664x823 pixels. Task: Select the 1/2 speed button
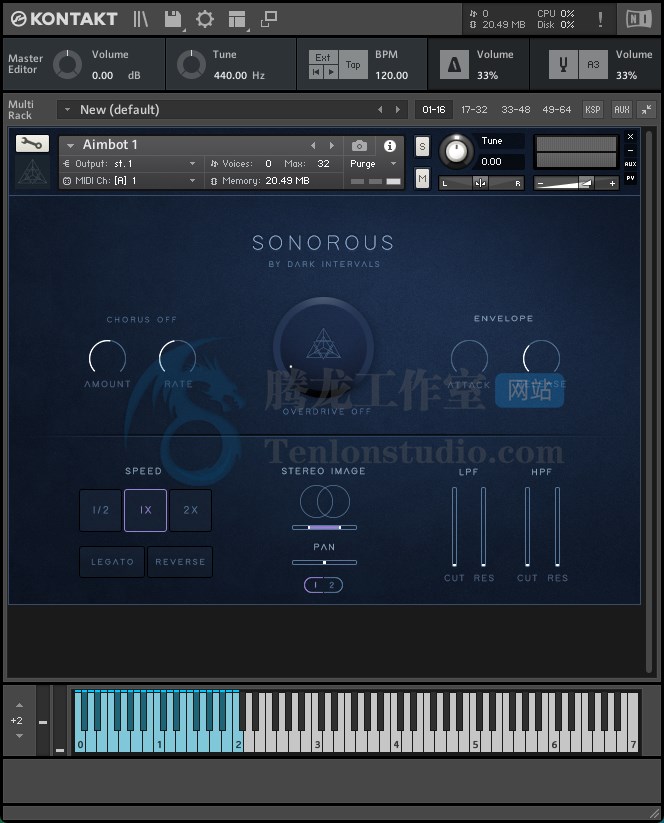[x=100, y=510]
